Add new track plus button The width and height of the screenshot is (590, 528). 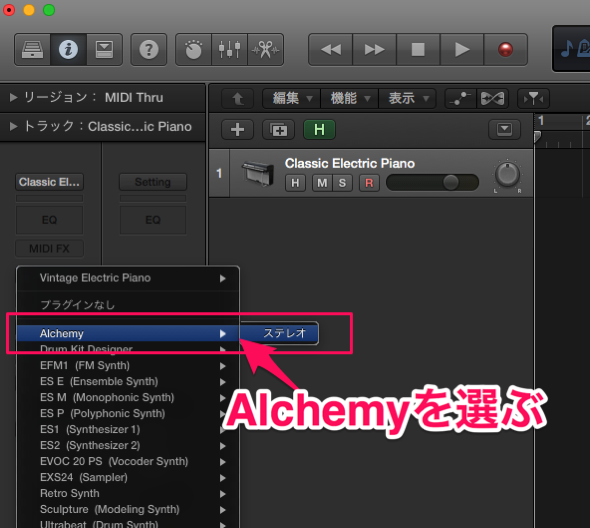click(x=237, y=130)
